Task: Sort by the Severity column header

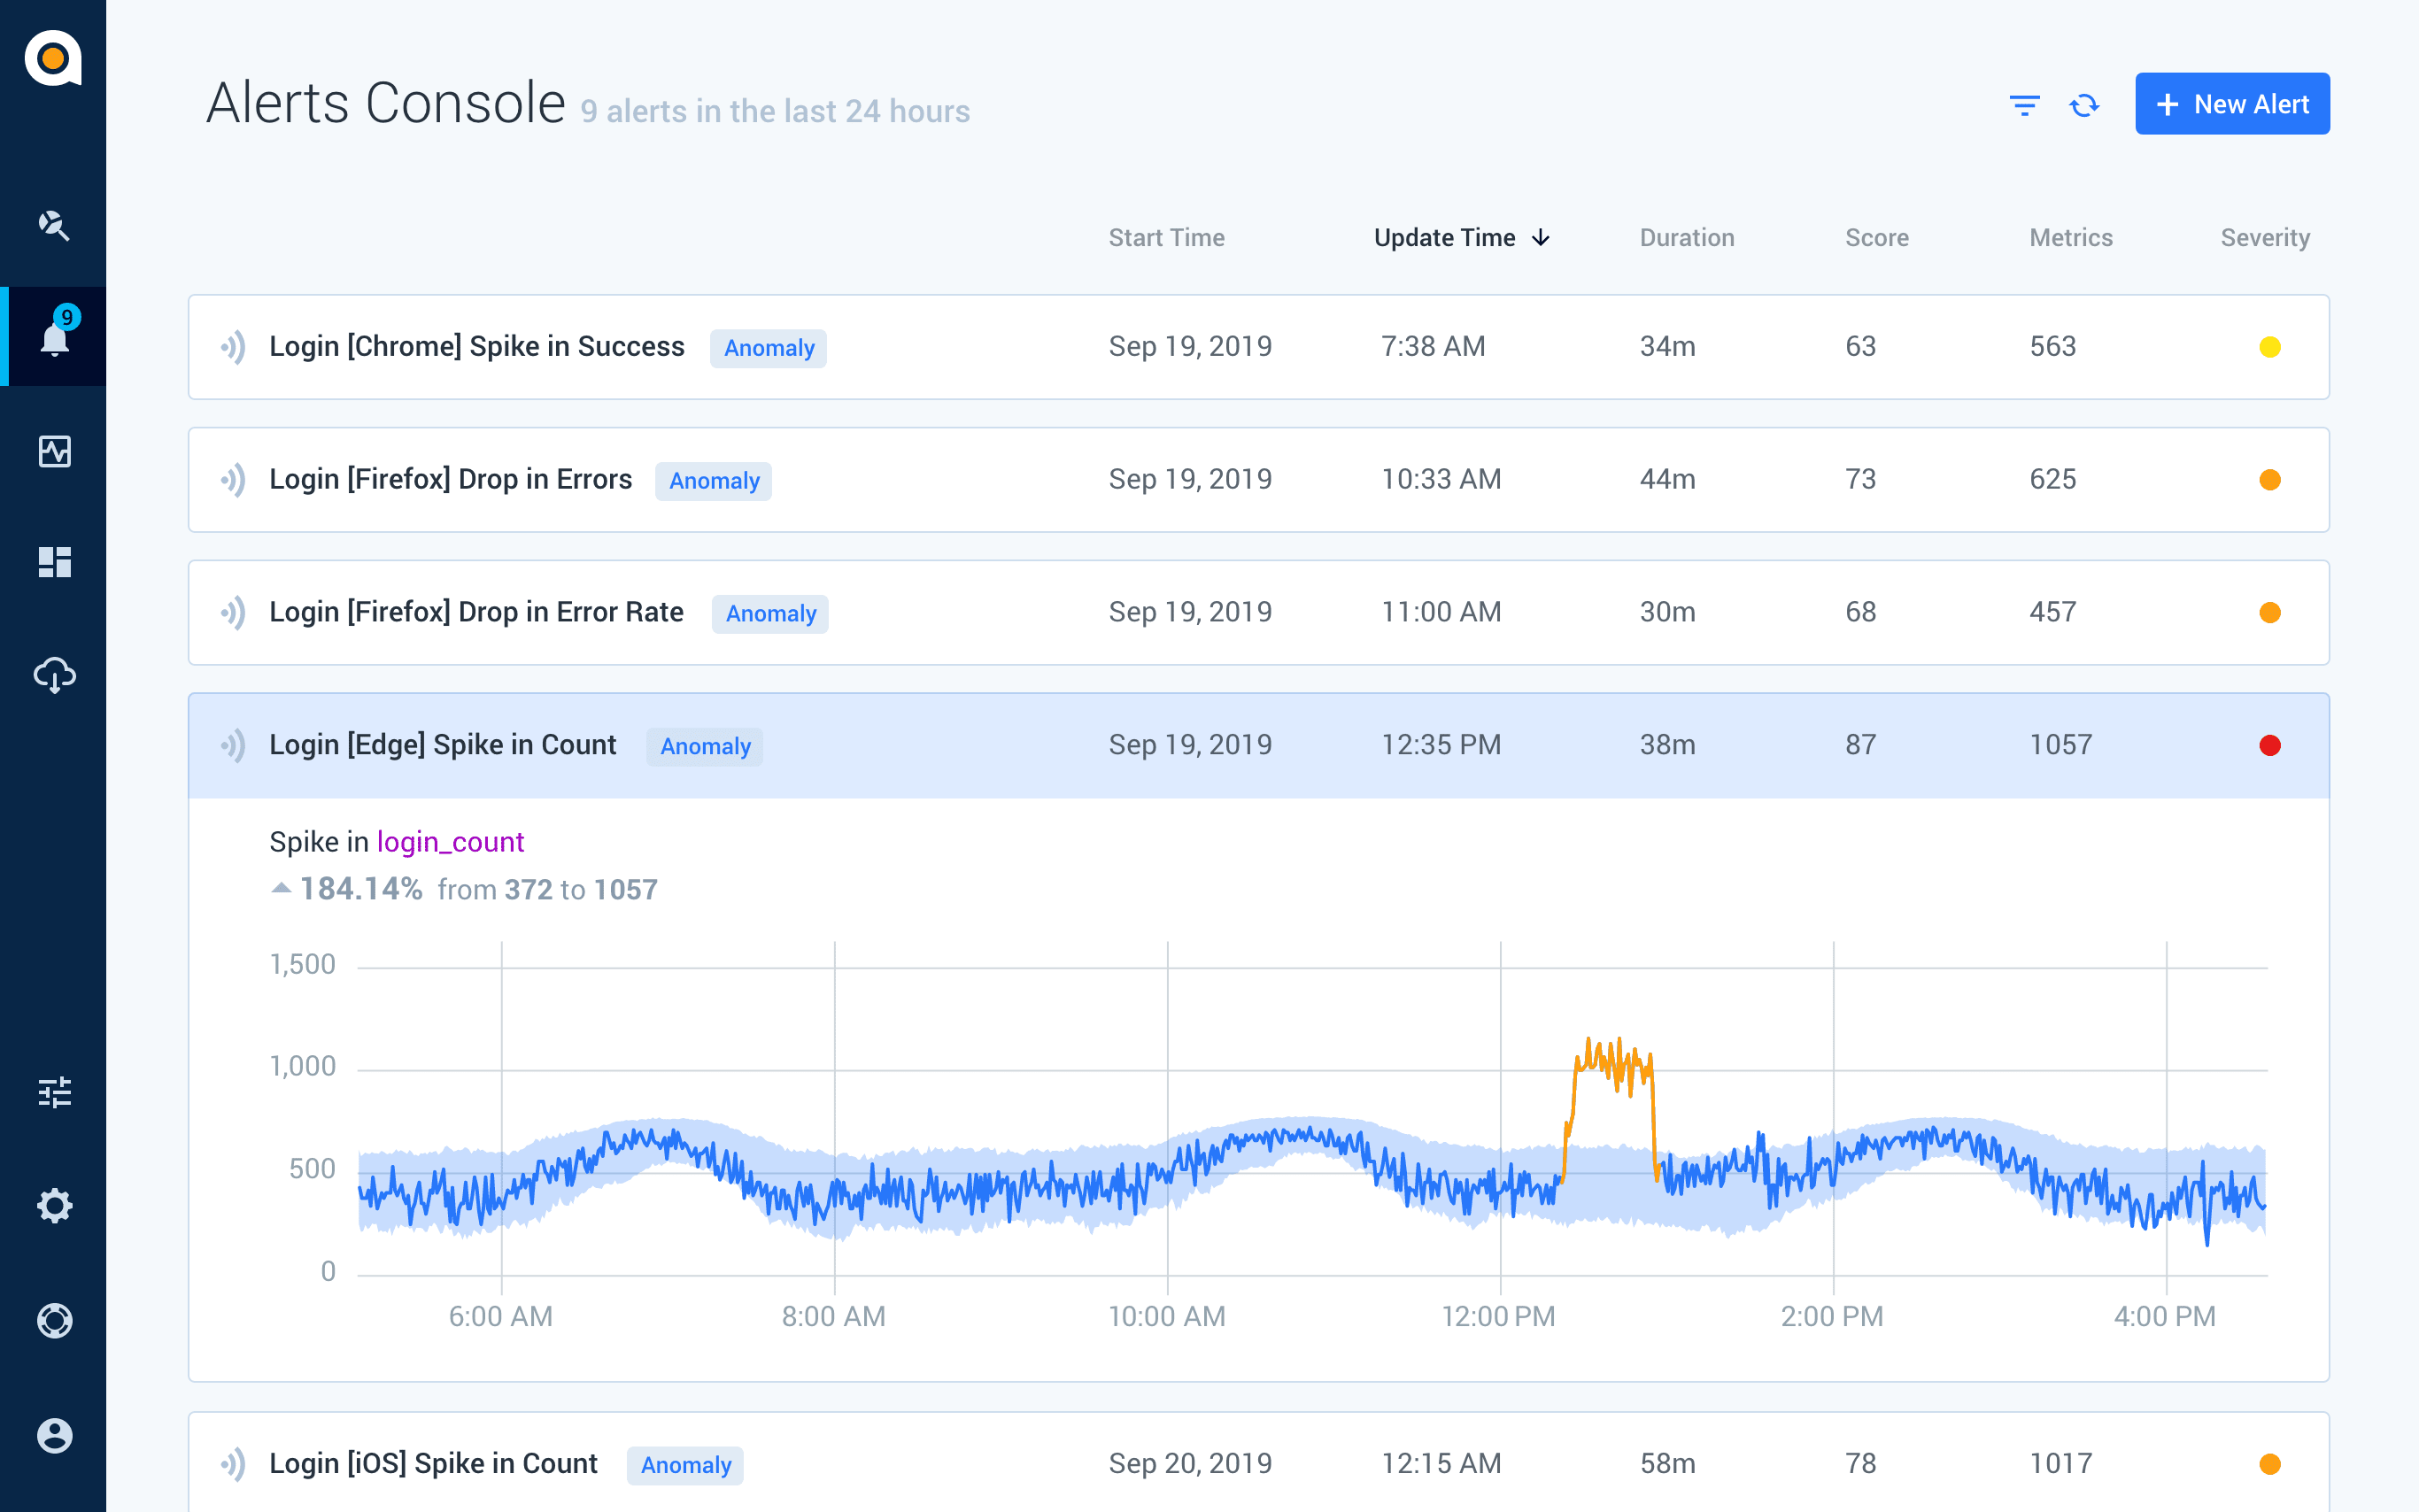Action: click(x=2264, y=238)
